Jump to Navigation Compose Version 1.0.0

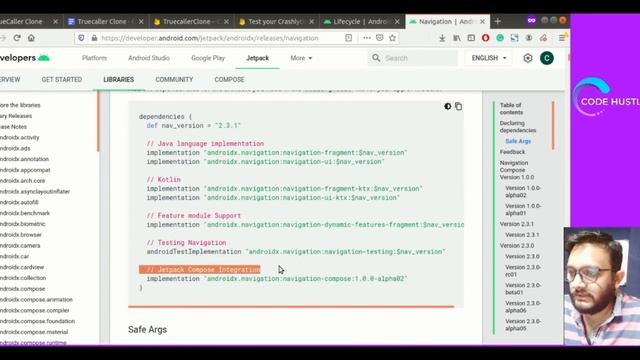point(517,170)
